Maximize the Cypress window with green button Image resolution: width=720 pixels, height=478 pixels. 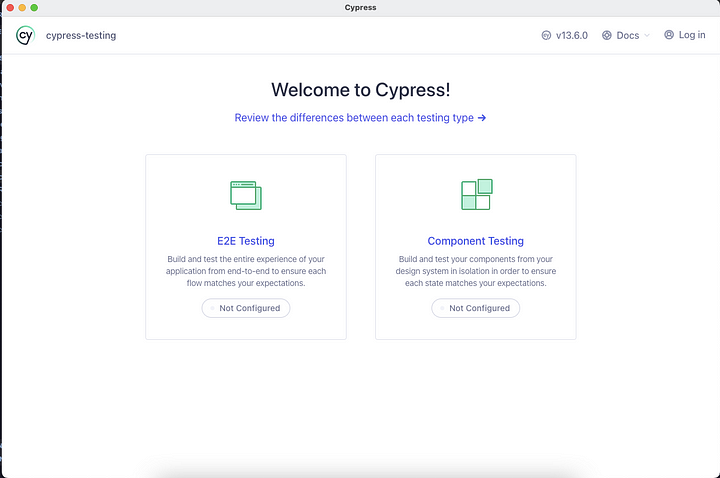coord(34,8)
